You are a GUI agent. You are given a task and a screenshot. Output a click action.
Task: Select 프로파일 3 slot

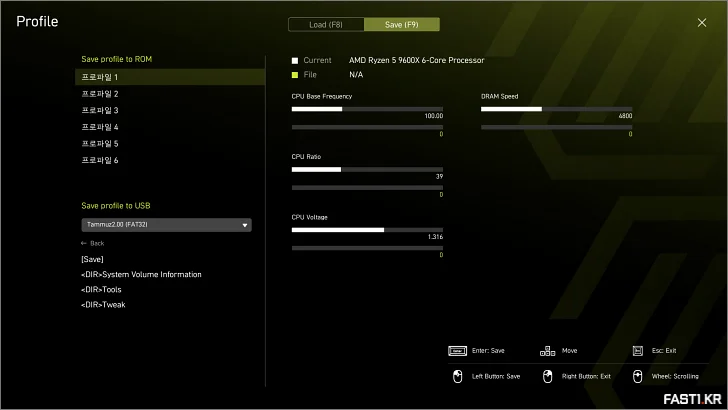pos(170,111)
